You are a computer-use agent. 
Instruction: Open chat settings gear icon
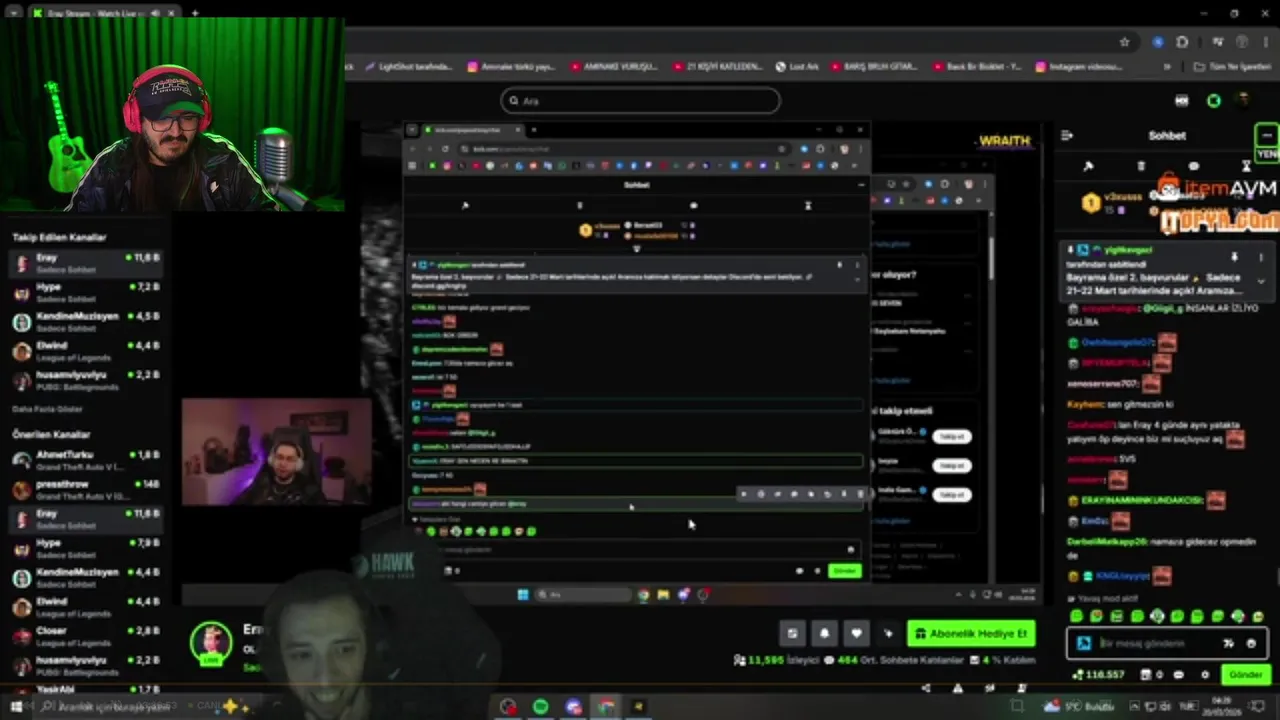click(1204, 675)
